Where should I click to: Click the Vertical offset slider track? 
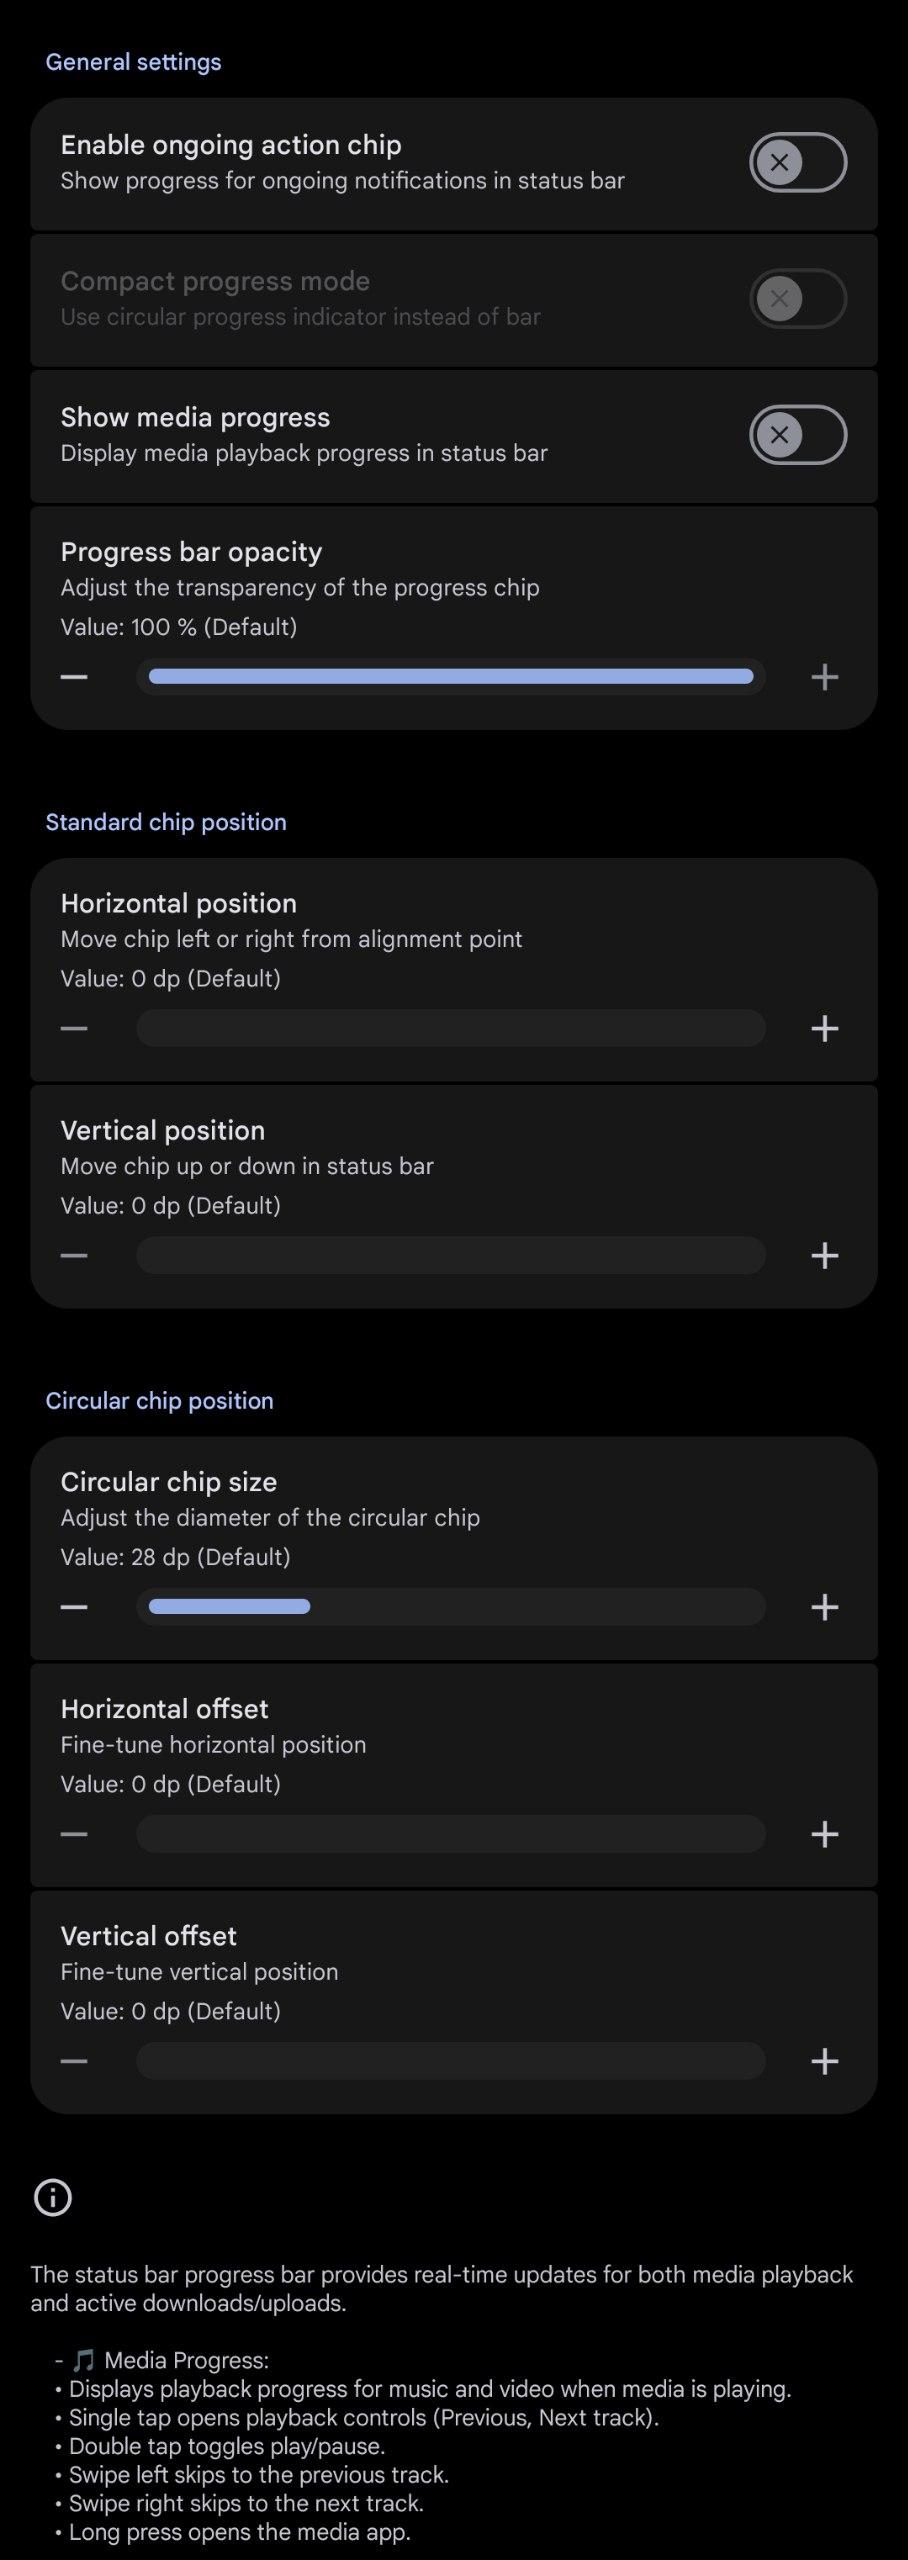[x=451, y=2061]
